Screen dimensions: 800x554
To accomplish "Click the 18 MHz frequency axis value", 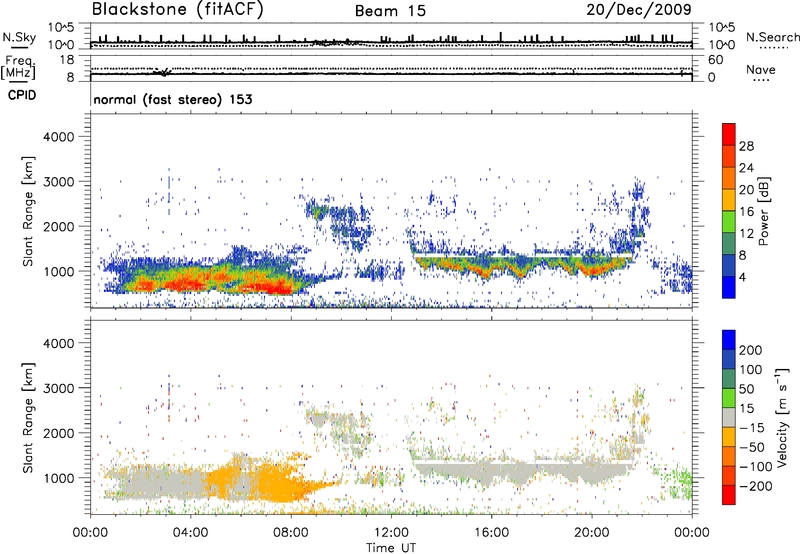I will click(67, 60).
